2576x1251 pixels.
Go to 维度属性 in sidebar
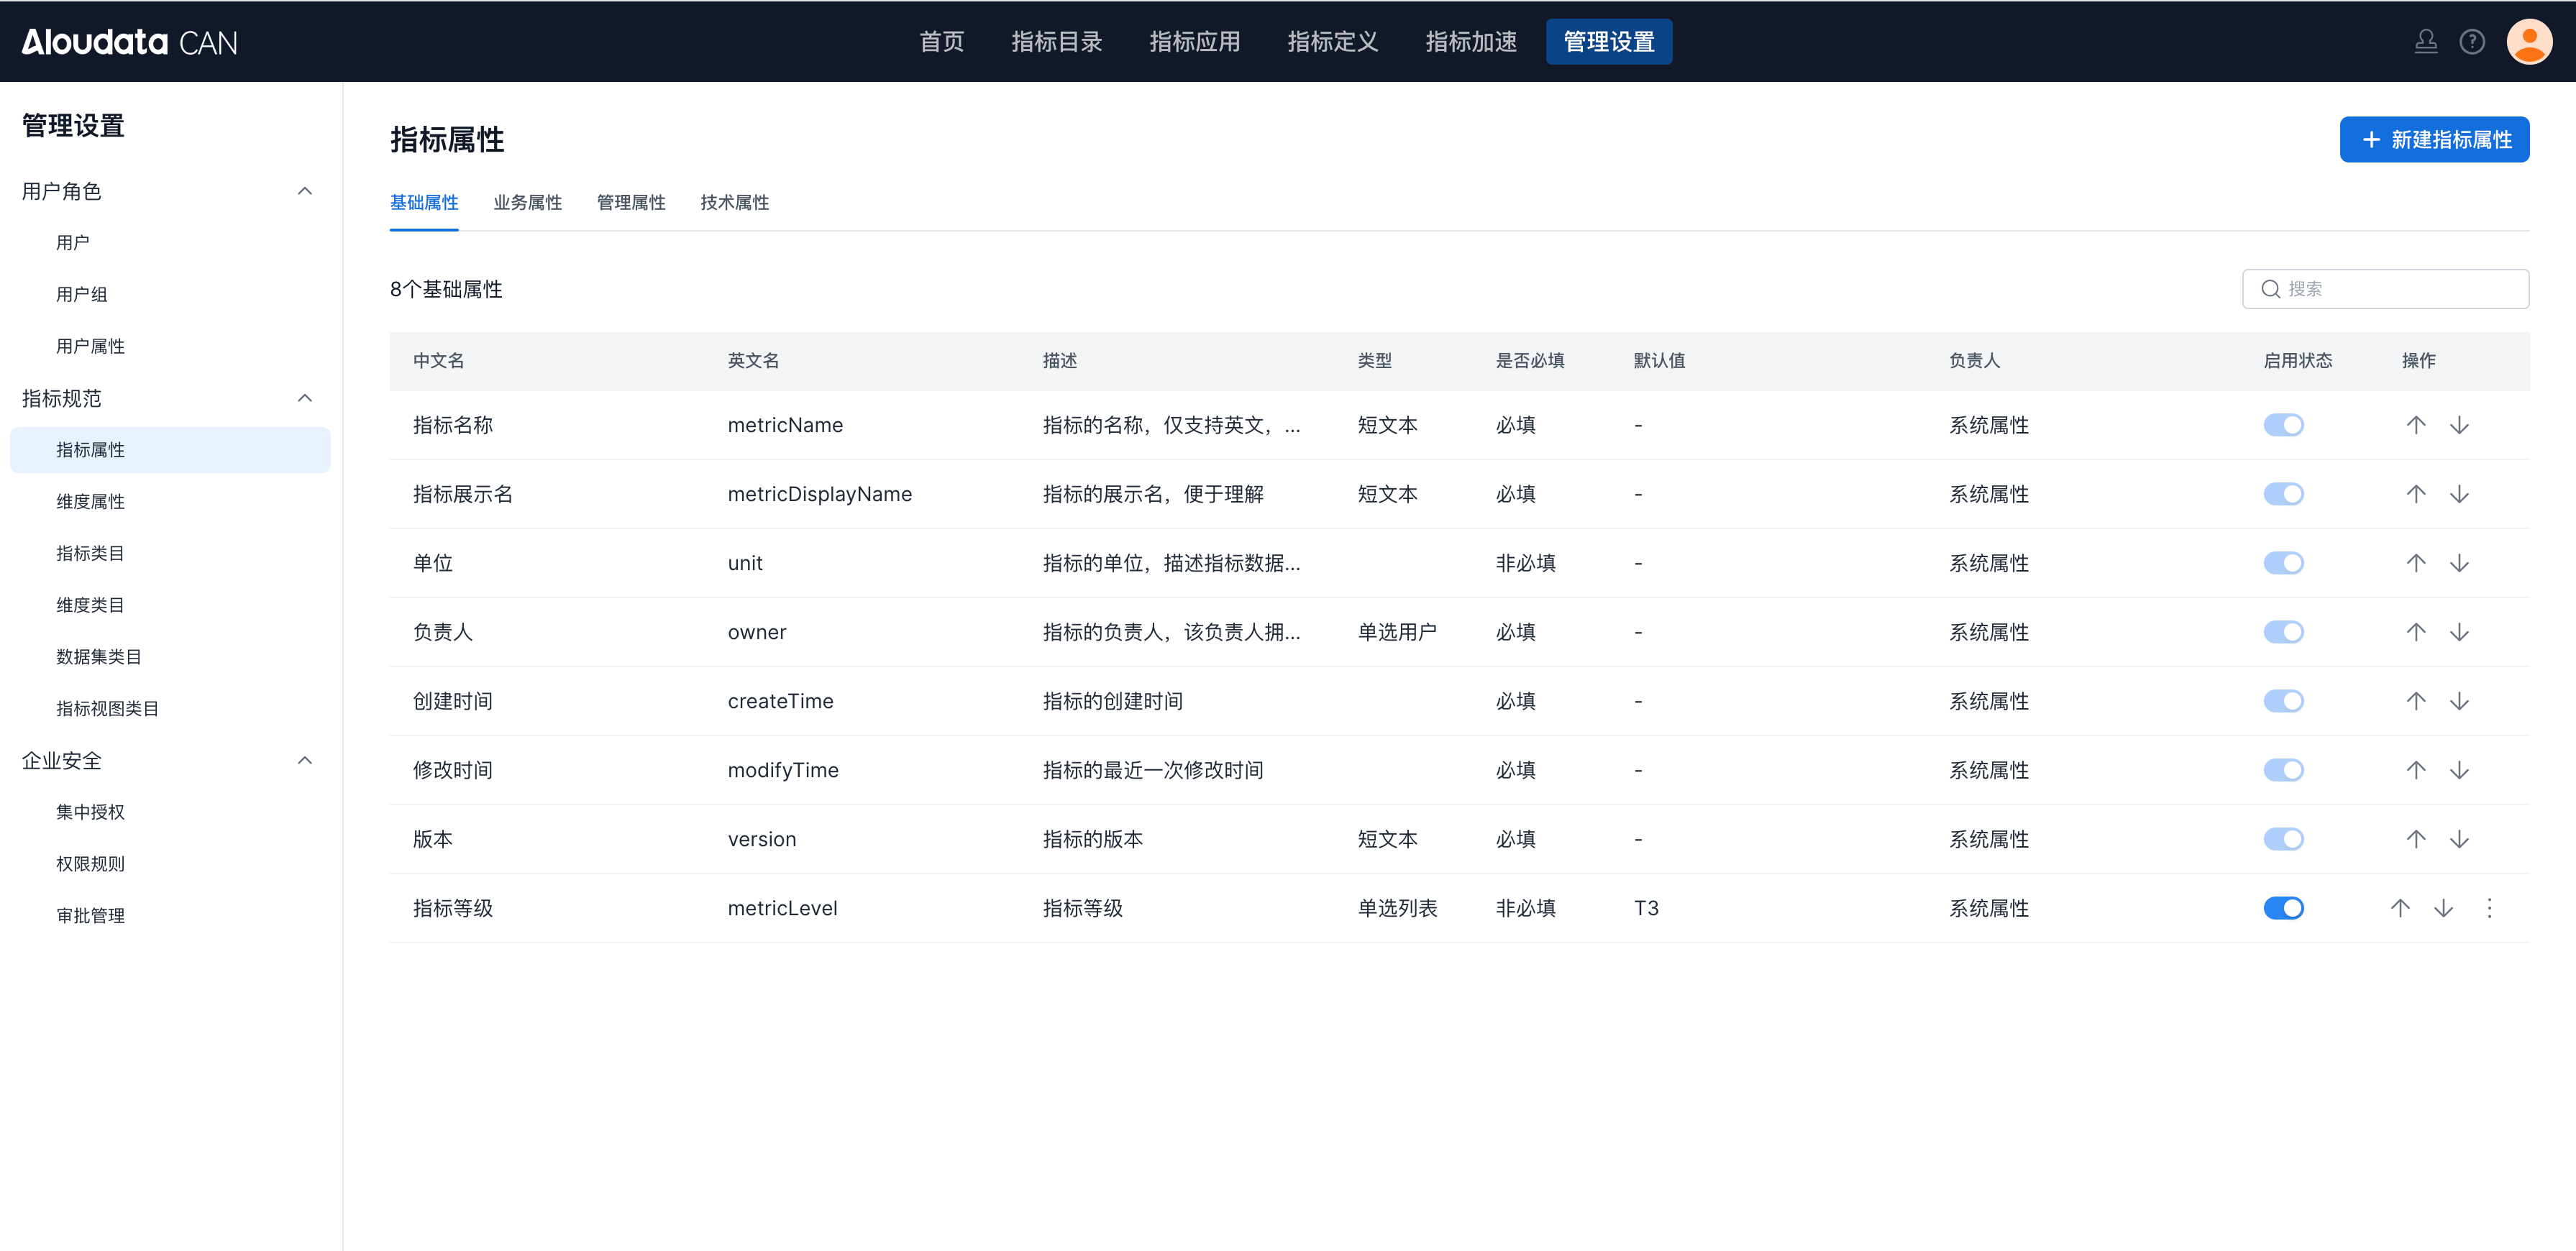(x=90, y=501)
